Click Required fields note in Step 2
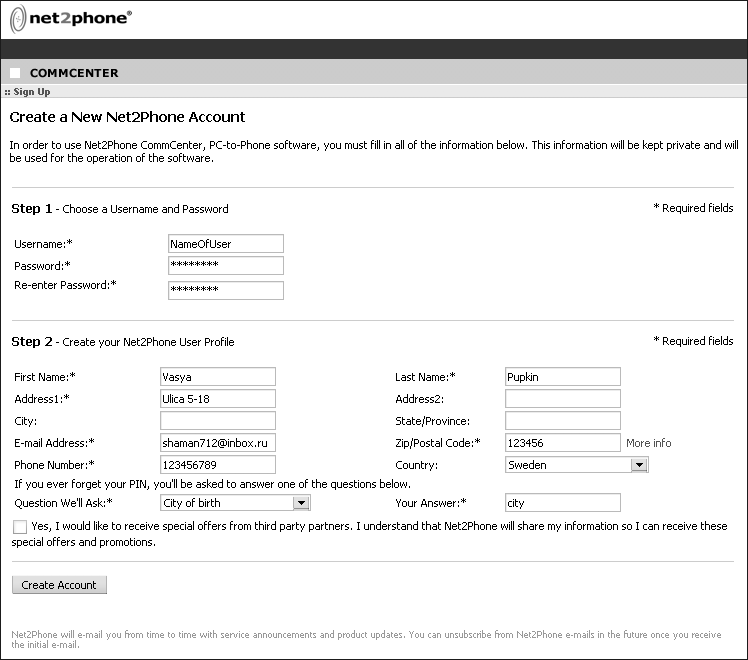This screenshot has width=748, height=660. click(693, 341)
